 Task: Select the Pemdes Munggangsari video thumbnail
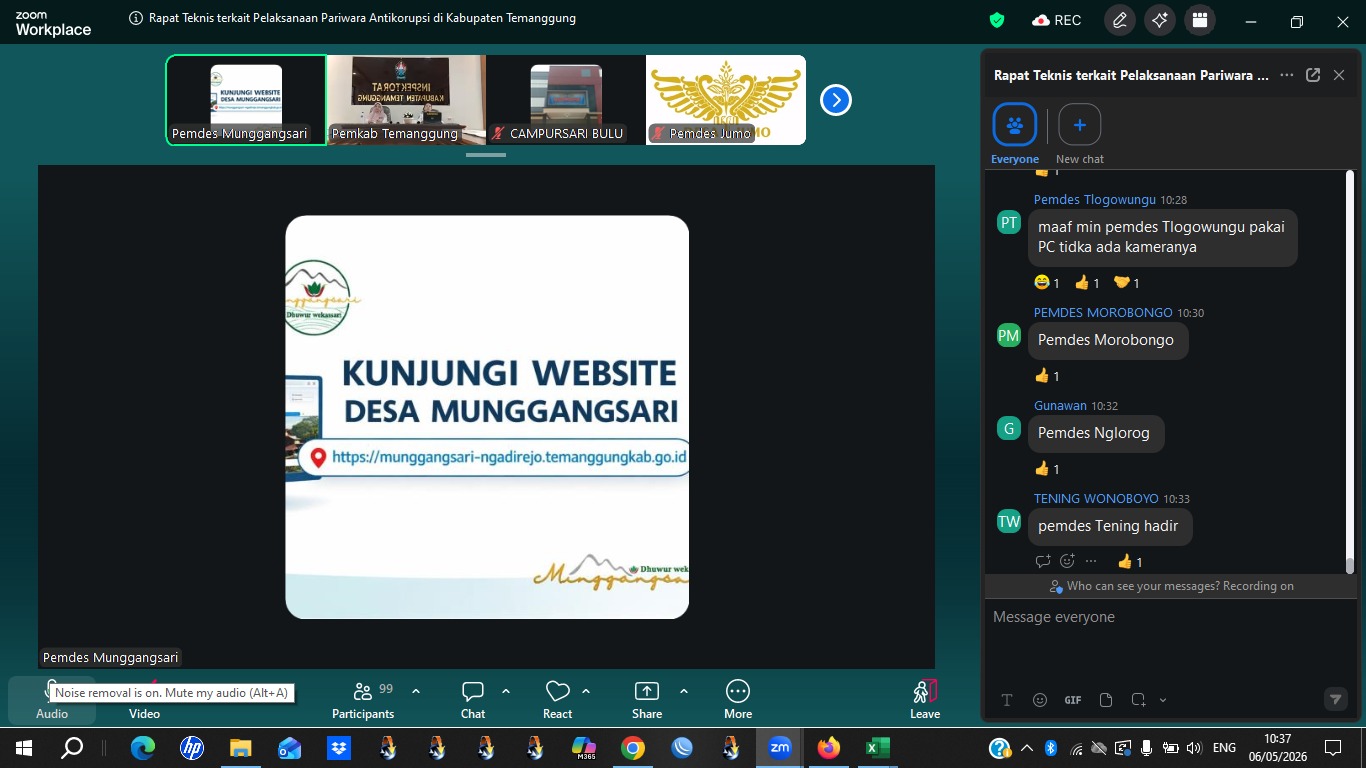coord(246,100)
